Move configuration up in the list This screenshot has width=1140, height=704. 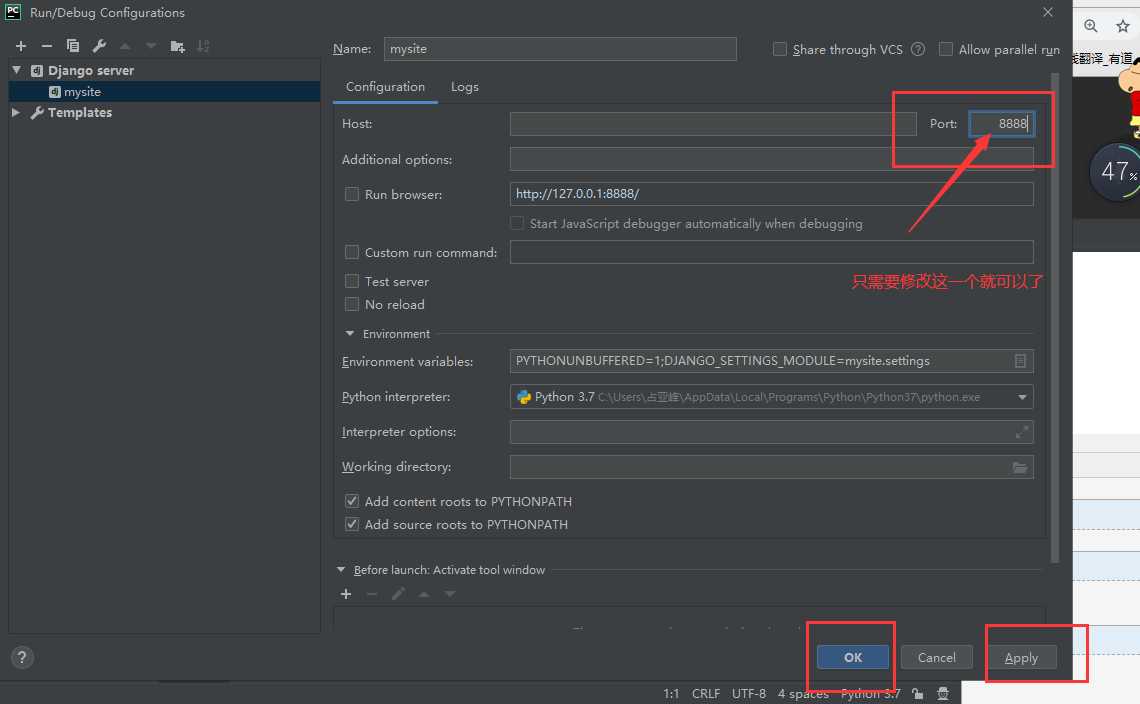coord(125,46)
